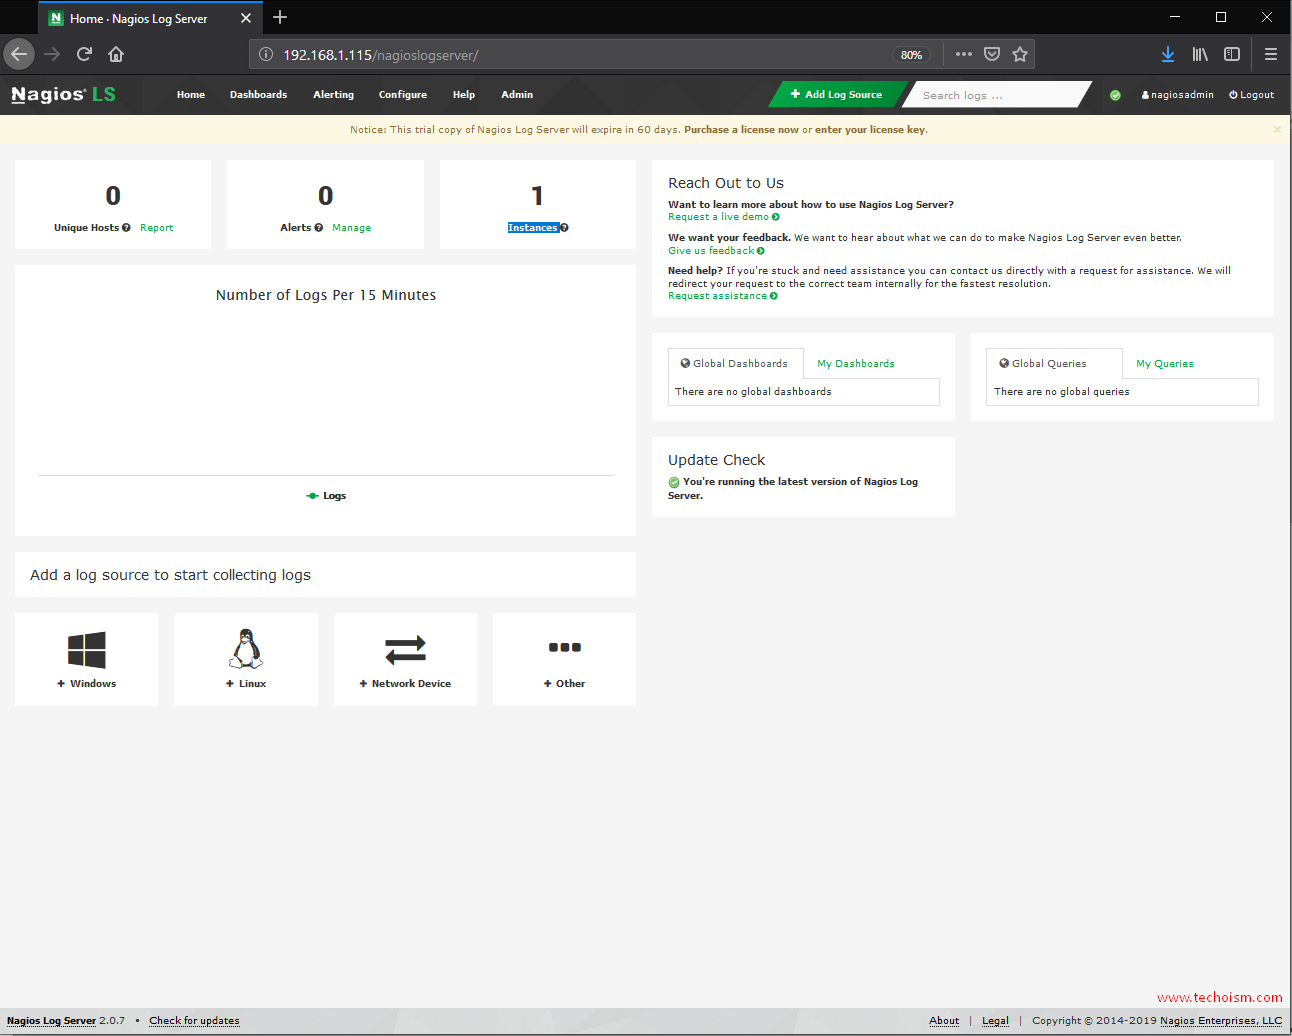
Task: Add a Network Device log source
Action: coord(405,659)
